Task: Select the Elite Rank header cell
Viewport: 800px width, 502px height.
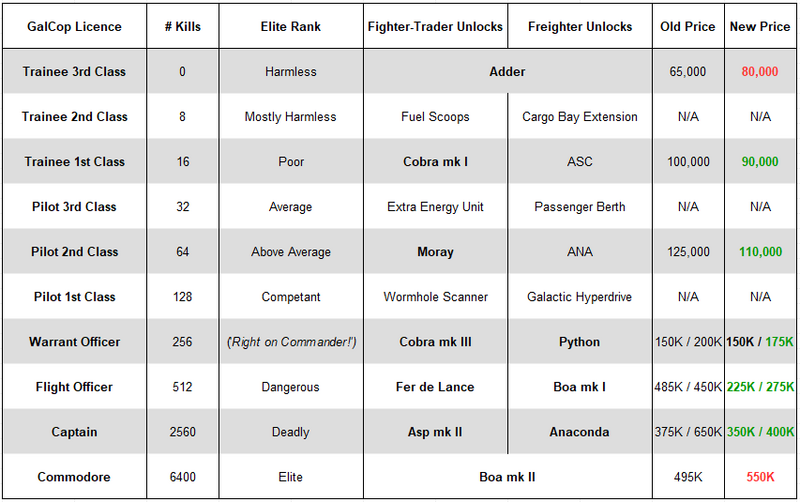Action: click(x=290, y=27)
